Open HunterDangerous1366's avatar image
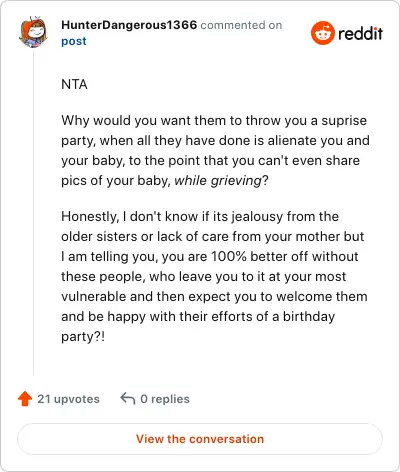400x472 pixels. (x=33, y=32)
